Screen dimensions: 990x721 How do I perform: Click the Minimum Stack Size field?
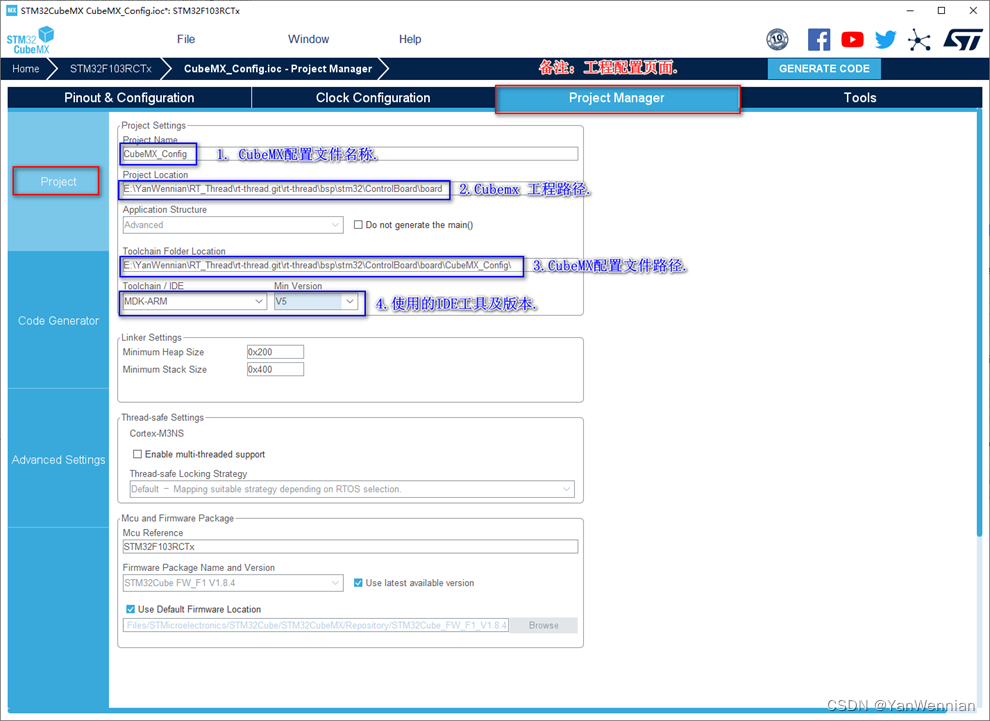[x=275, y=369]
